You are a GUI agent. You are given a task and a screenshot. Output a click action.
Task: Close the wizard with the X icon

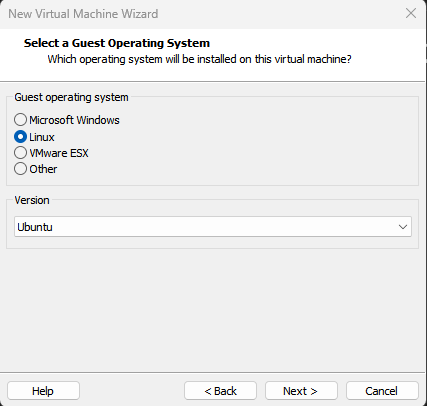411,13
